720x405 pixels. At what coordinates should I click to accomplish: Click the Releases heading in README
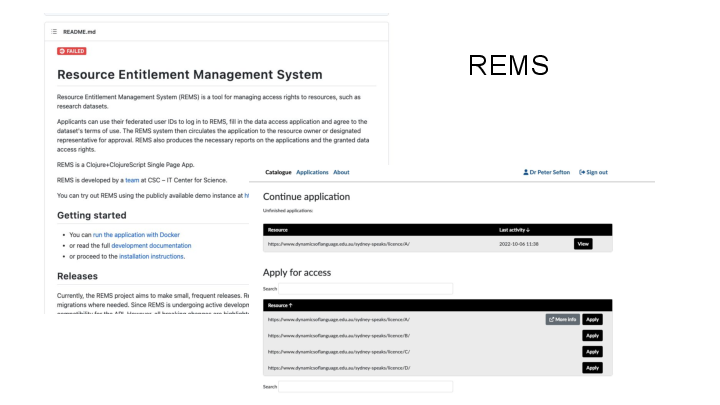[77, 276]
